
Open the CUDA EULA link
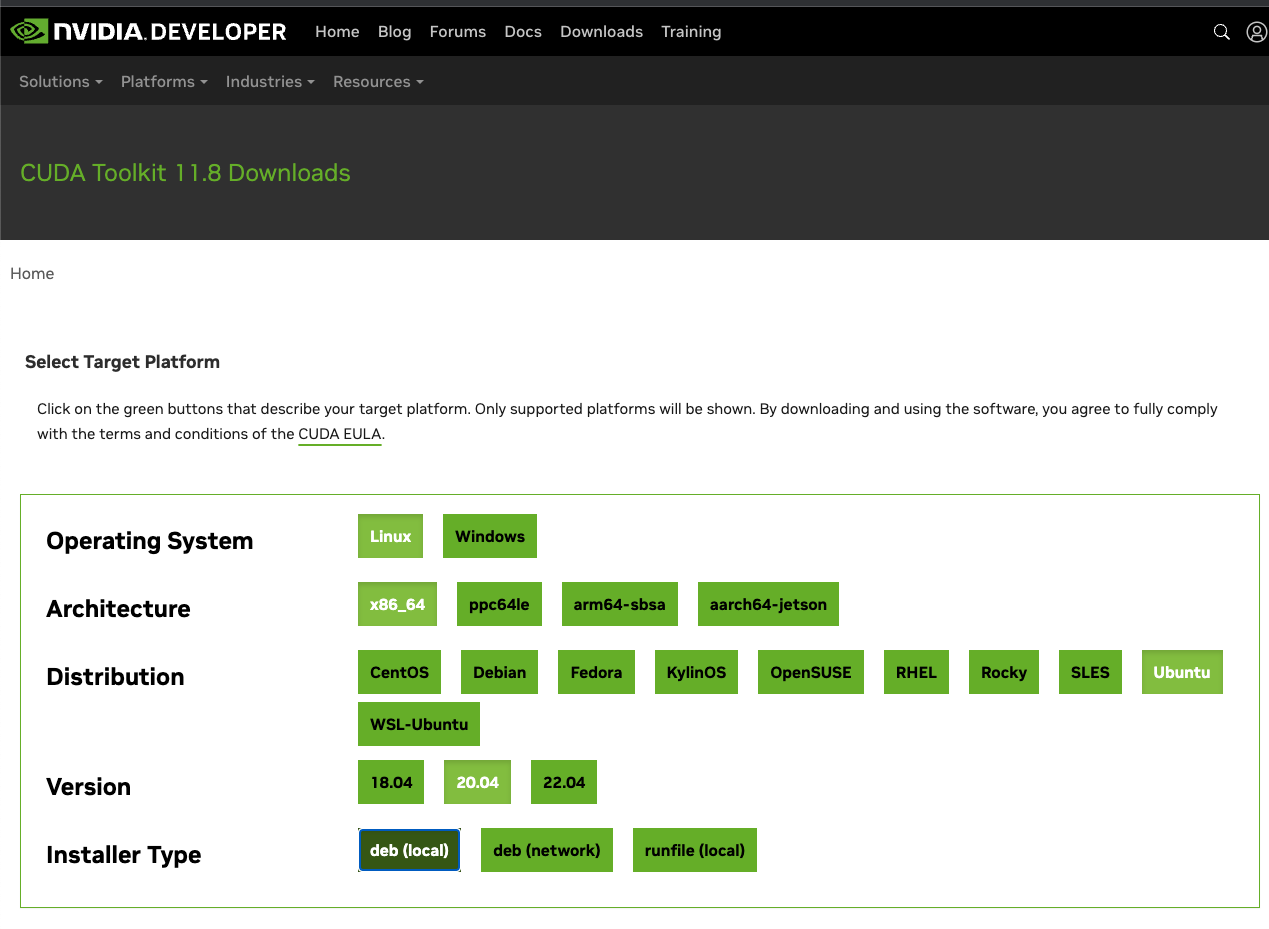[x=340, y=435]
